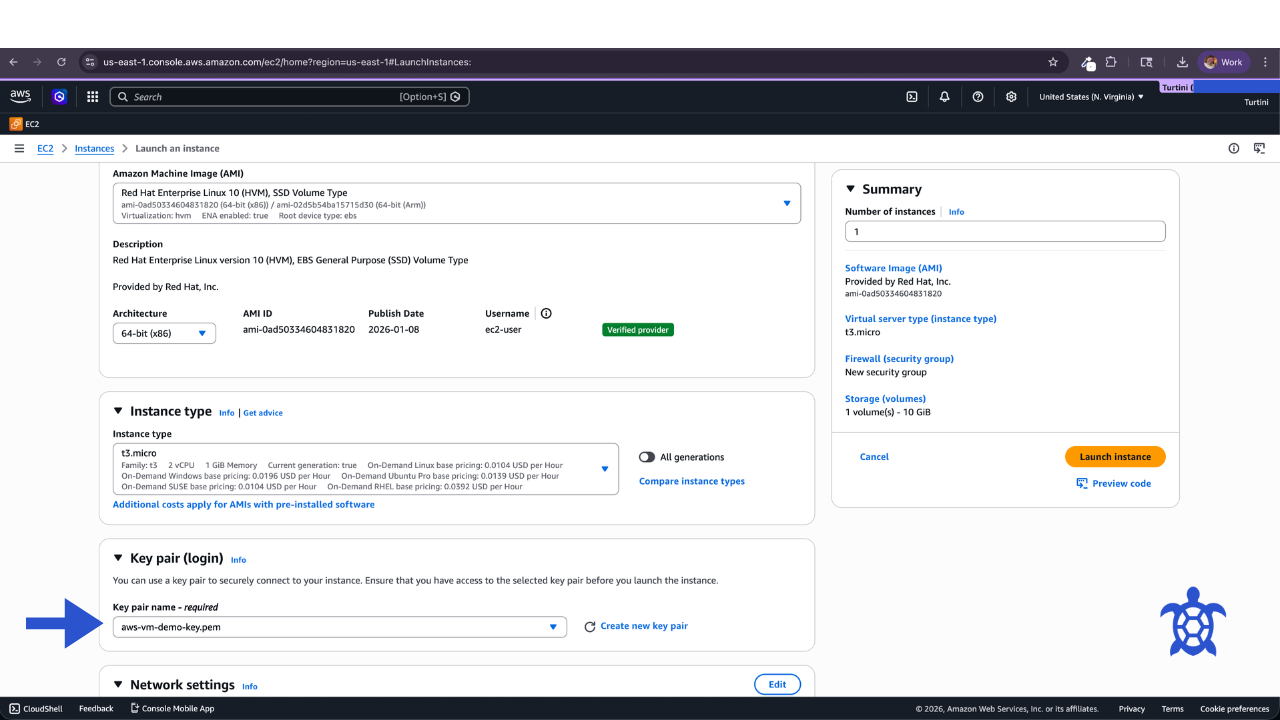
Task: Click the info circle icon at top right
Action: [1233, 148]
